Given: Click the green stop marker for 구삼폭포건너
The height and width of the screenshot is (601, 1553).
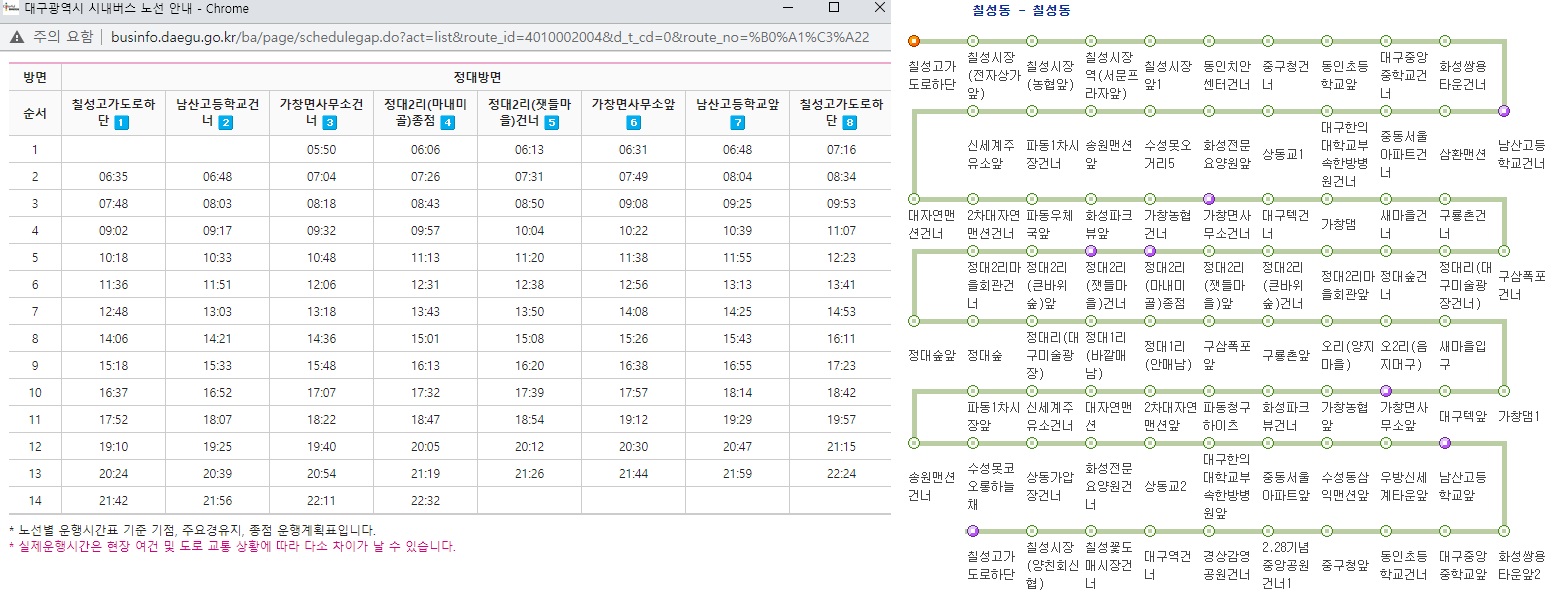Looking at the screenshot, I should tap(1504, 251).
